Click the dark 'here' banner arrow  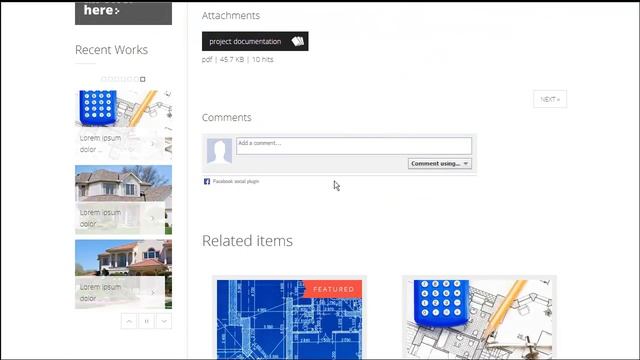[118, 11]
